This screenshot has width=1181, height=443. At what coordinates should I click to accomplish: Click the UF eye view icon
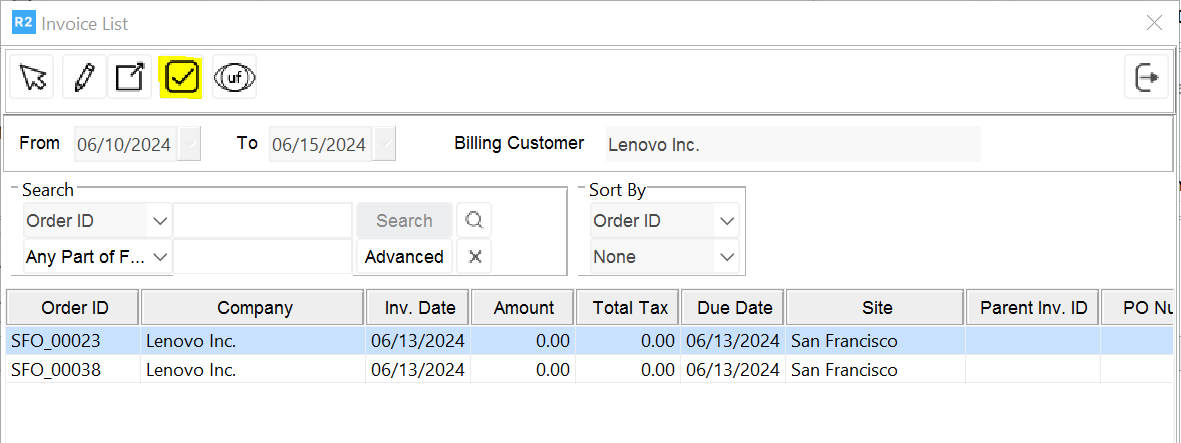[235, 77]
